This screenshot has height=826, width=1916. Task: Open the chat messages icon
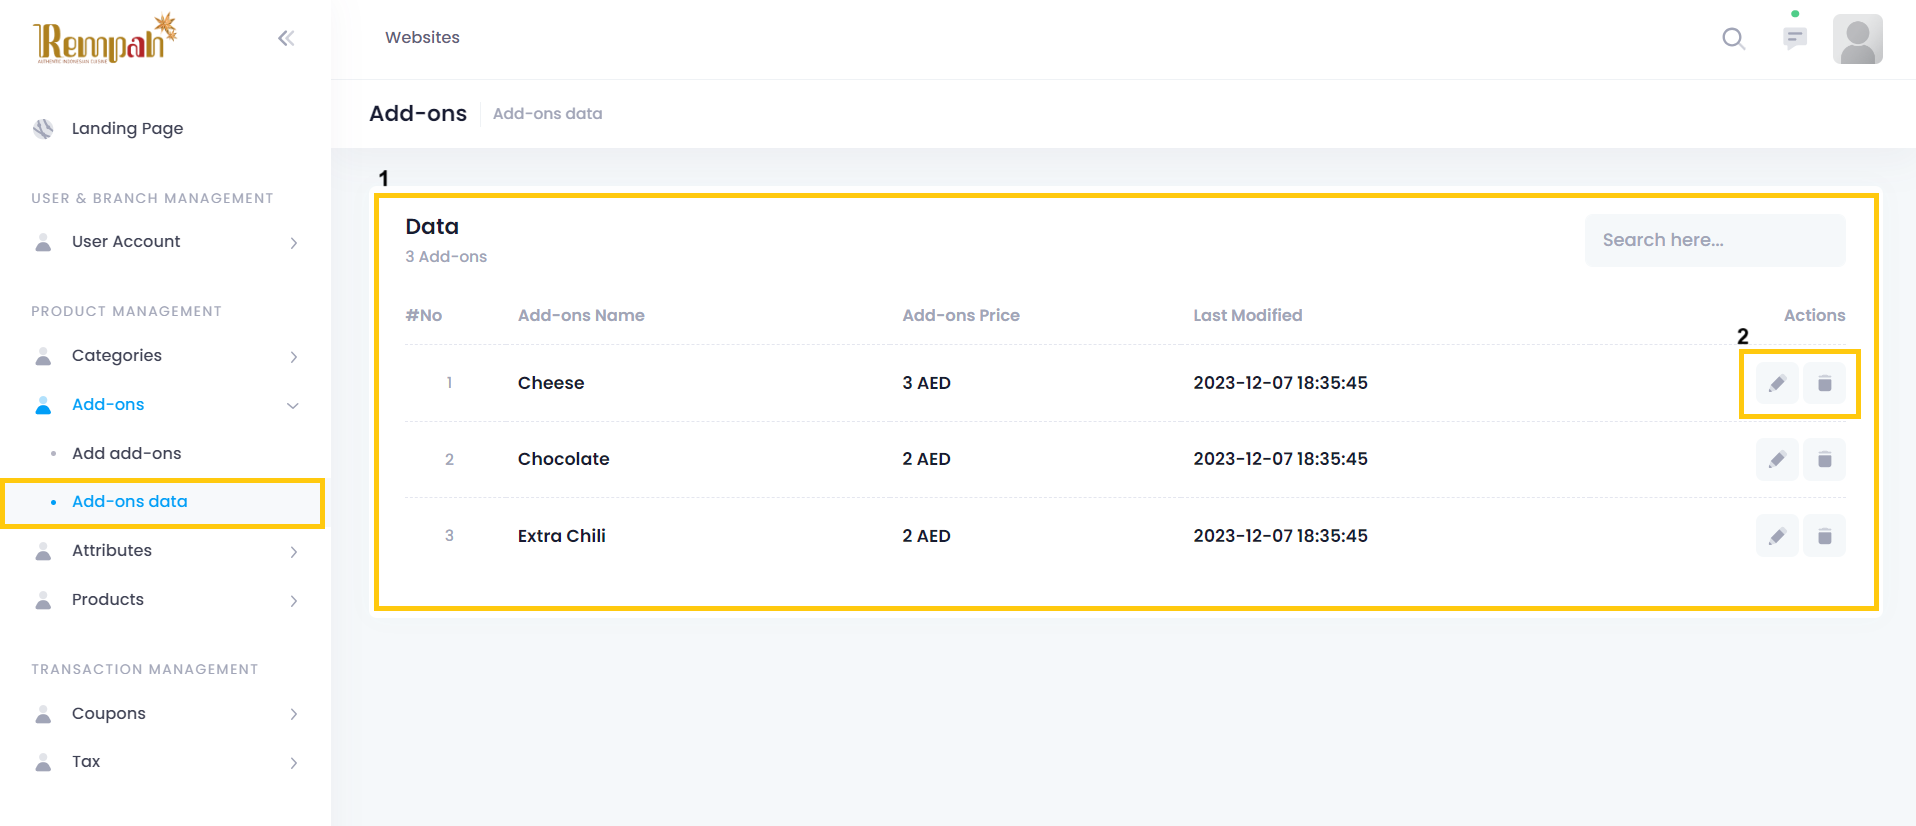(x=1795, y=39)
